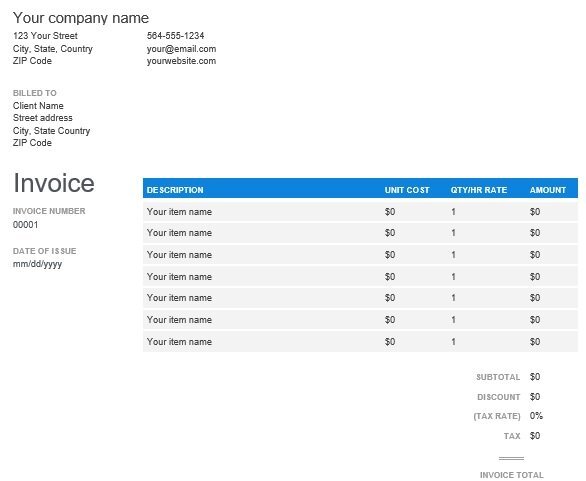586x481 pixels.
Task: Click the 'DISCOUNT' label
Action: click(499, 397)
